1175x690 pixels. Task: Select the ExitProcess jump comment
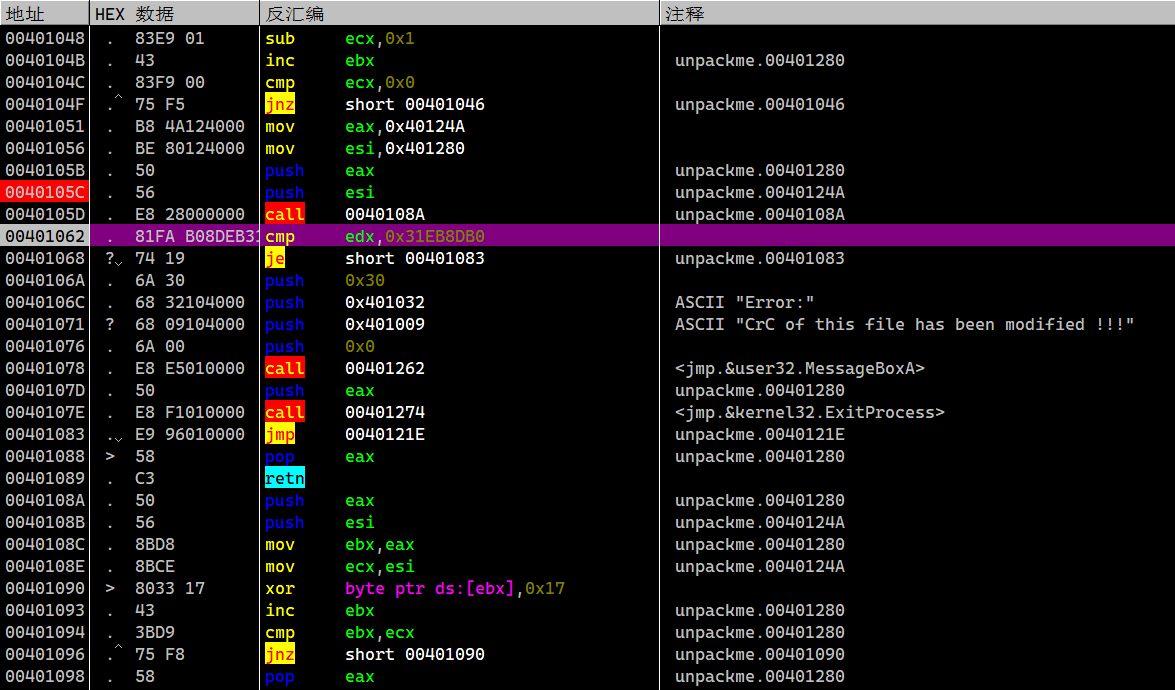coord(809,412)
